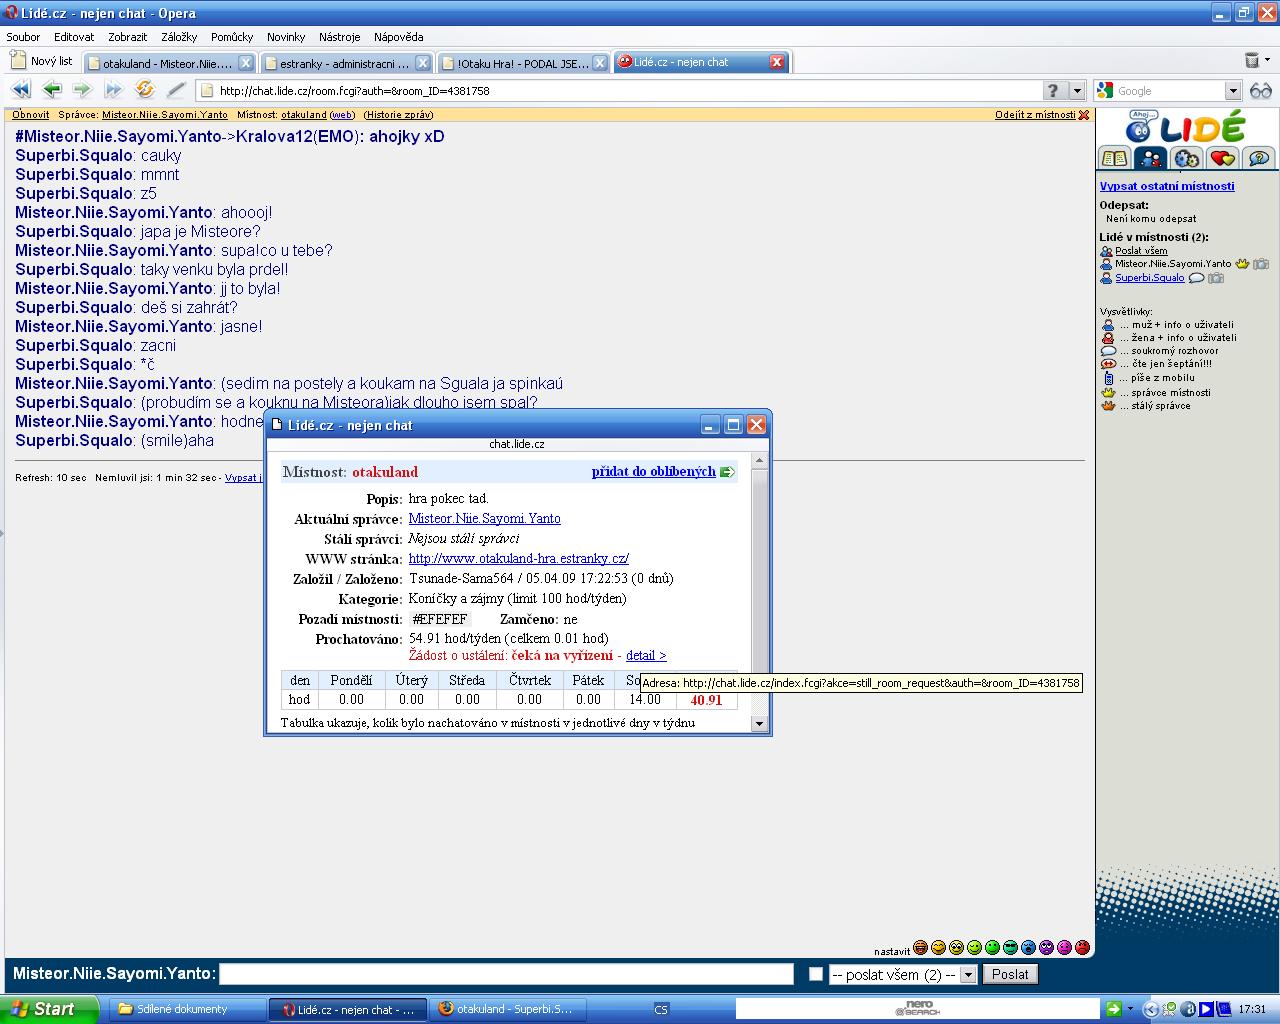Click the Windows Start button
The height and width of the screenshot is (1024, 1280).
(49, 1009)
